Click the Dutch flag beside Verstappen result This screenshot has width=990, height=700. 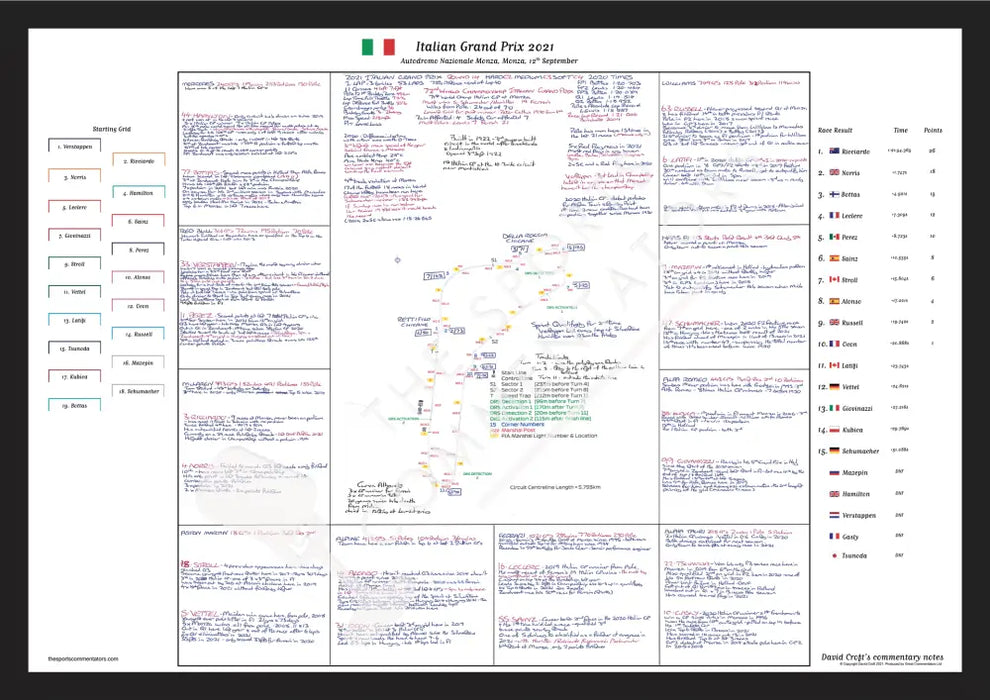tap(833, 516)
